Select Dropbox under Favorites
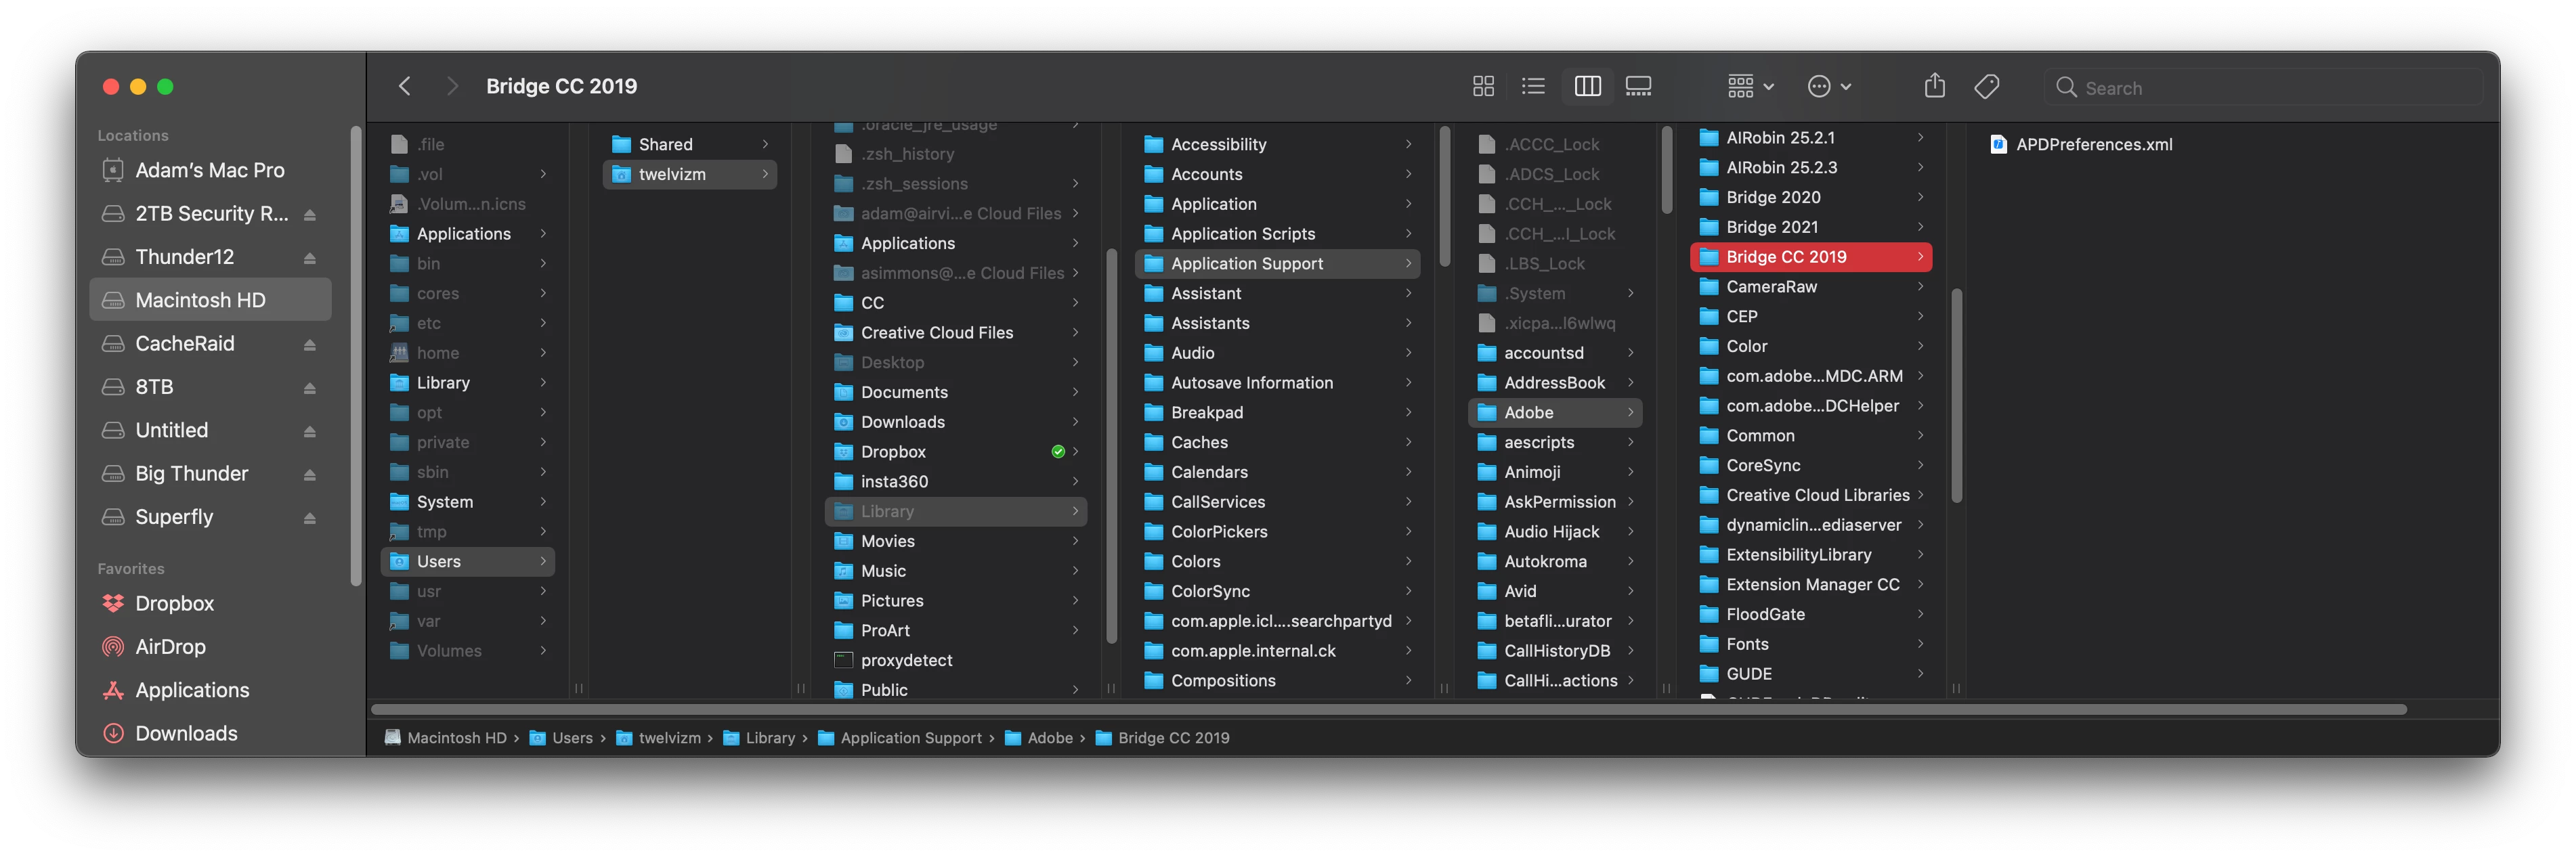This screenshot has height=857, width=2576. pos(174,604)
